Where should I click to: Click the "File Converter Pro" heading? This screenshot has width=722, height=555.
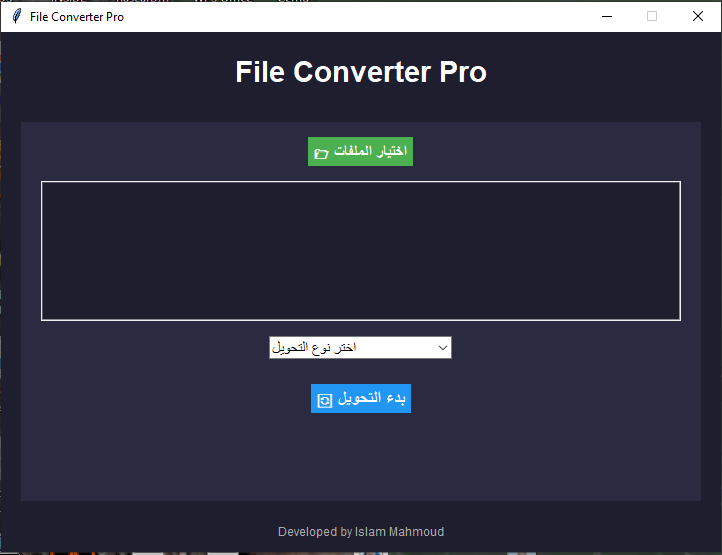361,72
